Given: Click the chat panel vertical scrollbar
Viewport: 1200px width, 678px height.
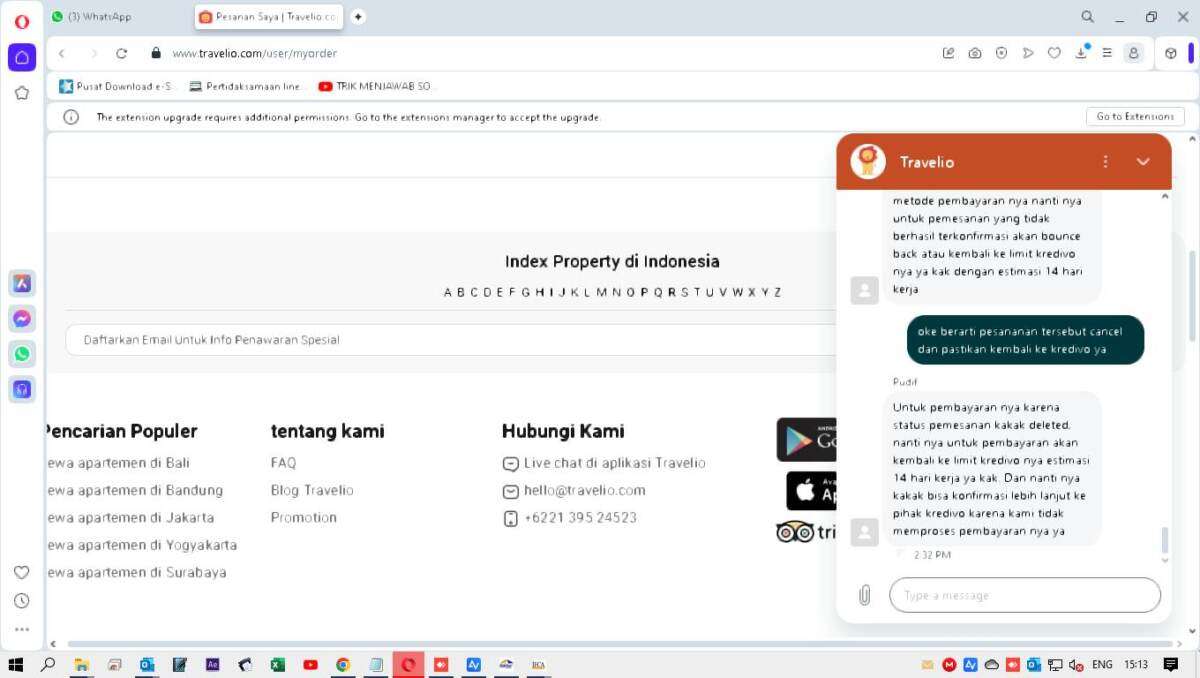Looking at the screenshot, I should click(1164, 541).
